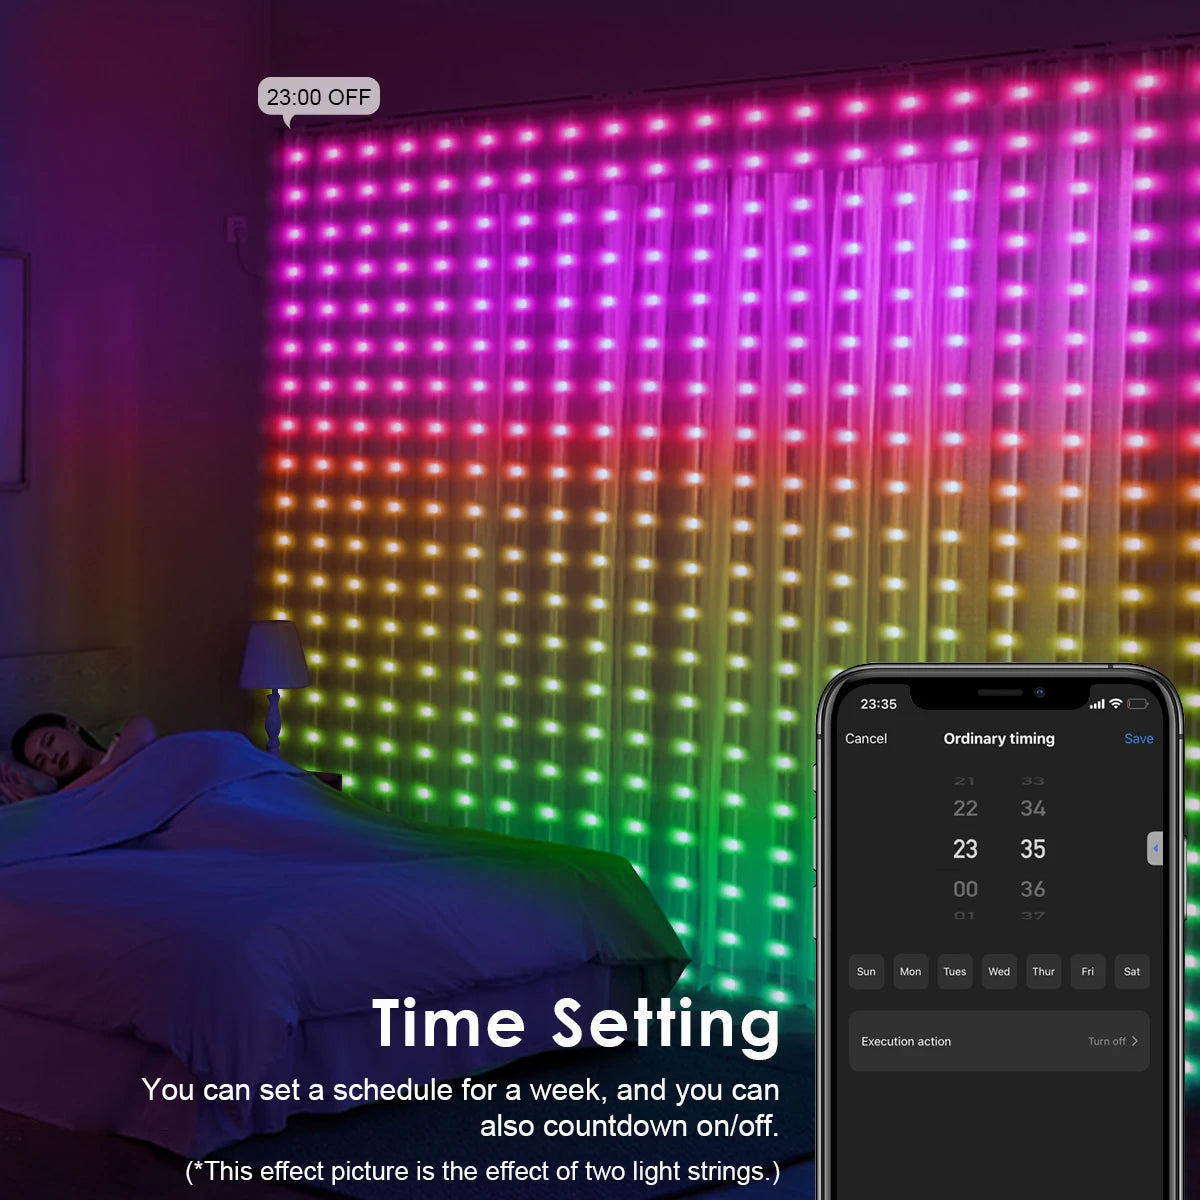The image size is (1200, 1200).
Task: Tap the battery indicator icon
Action: [1138, 703]
